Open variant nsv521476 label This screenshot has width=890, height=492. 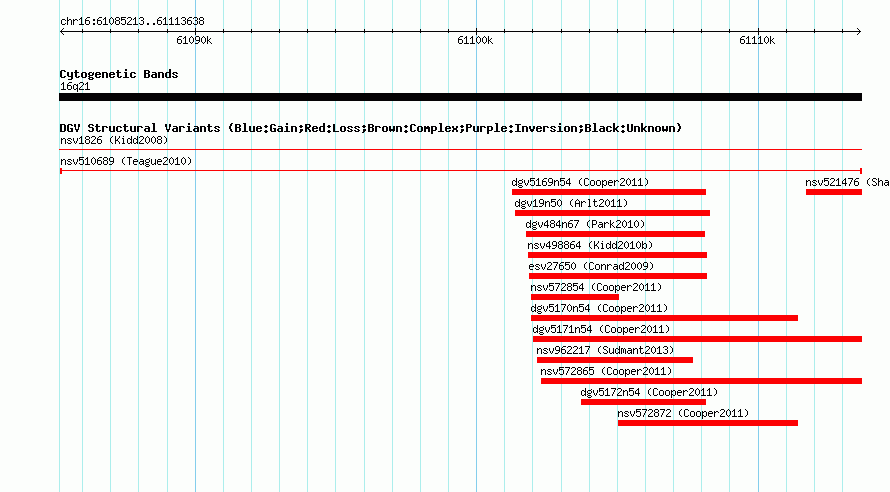pos(847,182)
